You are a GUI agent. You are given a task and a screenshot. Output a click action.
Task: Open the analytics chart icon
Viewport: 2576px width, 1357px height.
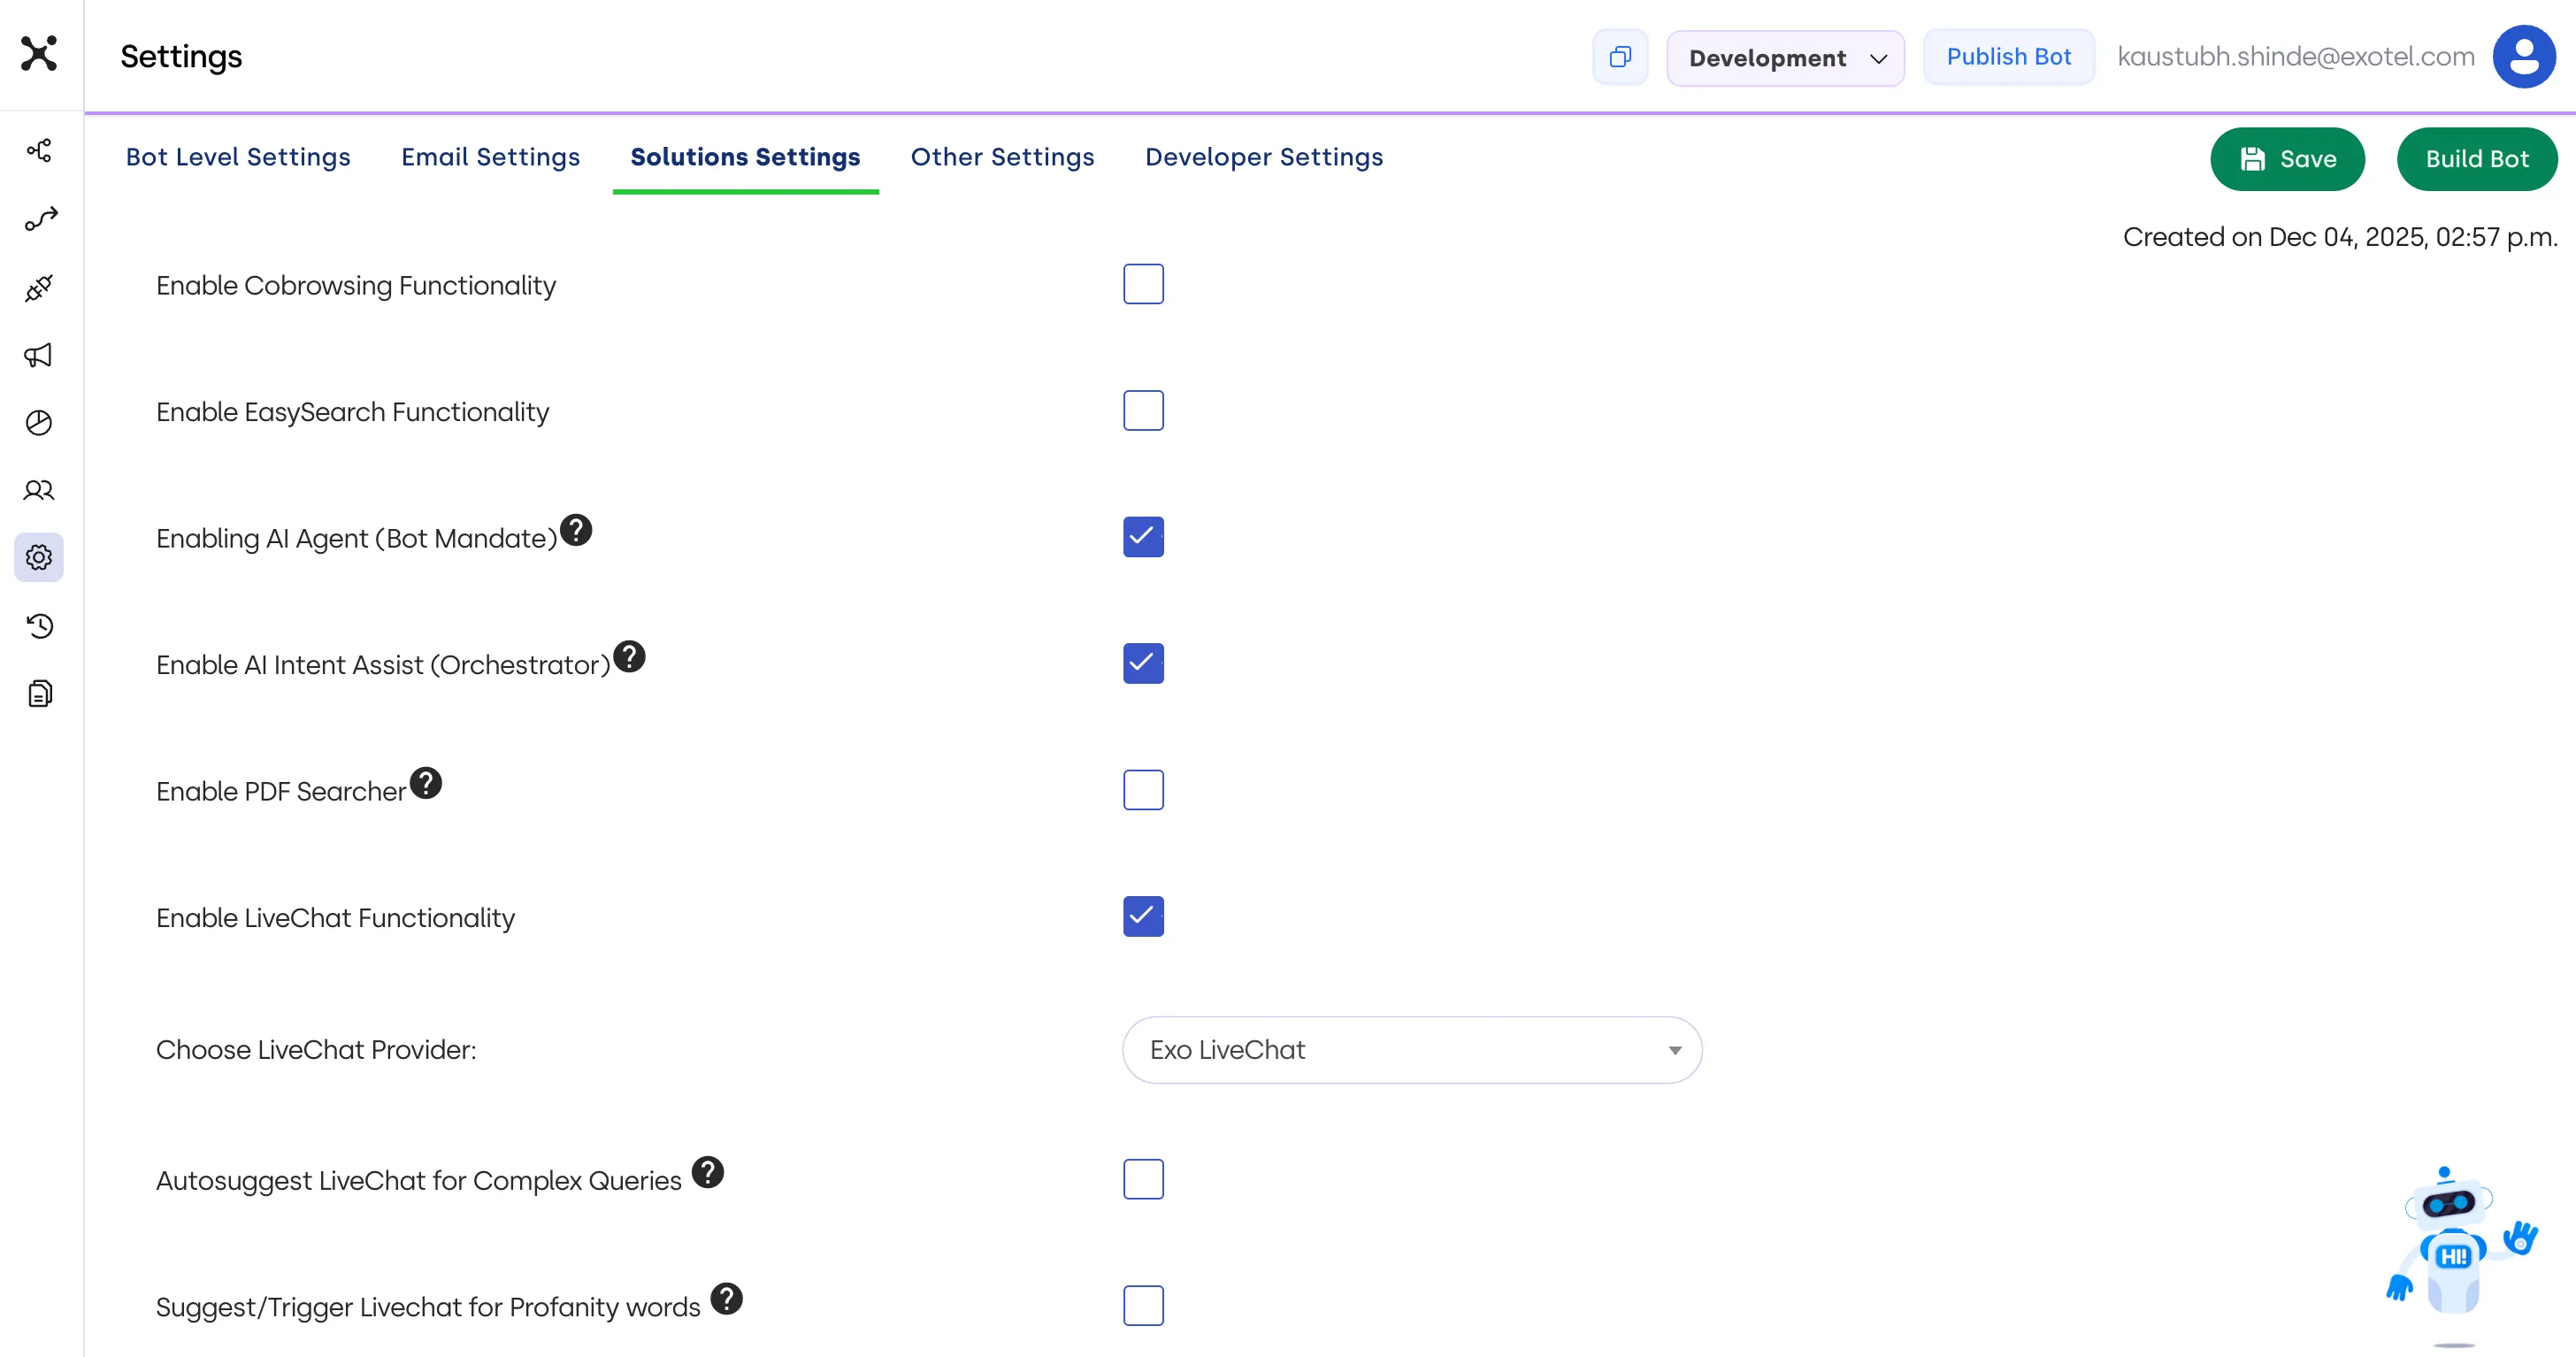point(39,423)
